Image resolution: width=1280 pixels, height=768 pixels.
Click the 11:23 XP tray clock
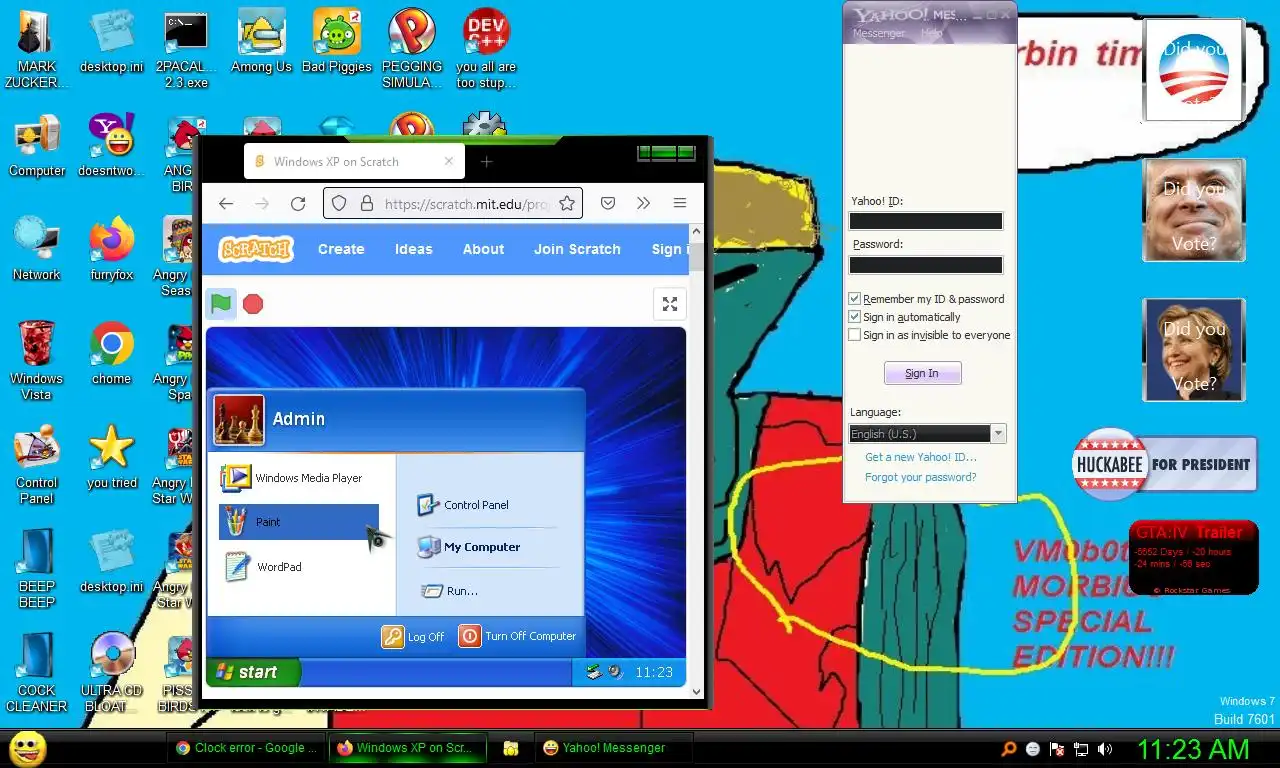(654, 672)
